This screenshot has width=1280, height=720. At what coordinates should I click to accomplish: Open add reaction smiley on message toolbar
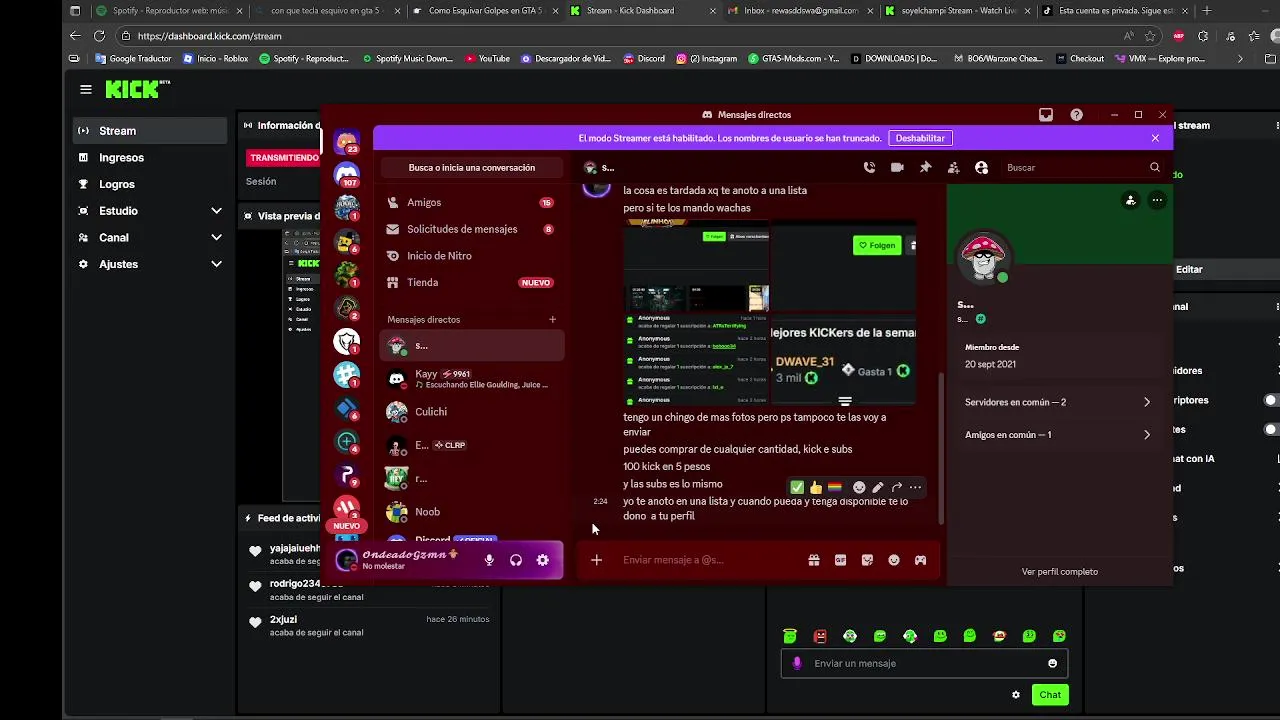point(859,487)
